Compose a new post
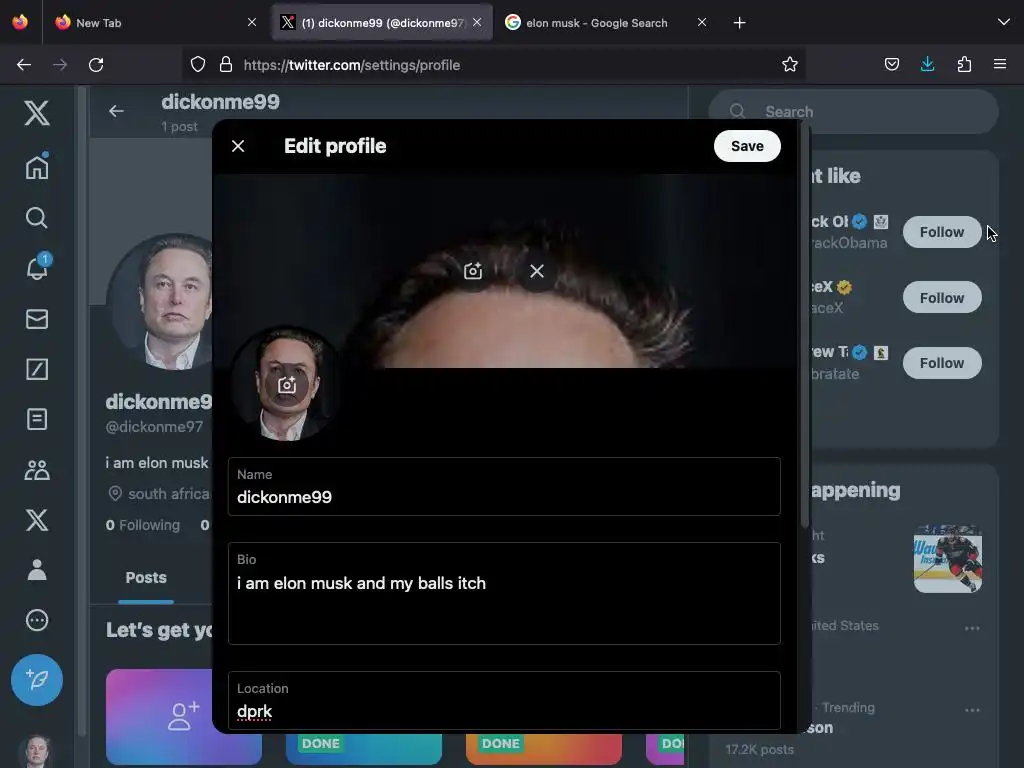This screenshot has height=768, width=1024. click(37, 680)
